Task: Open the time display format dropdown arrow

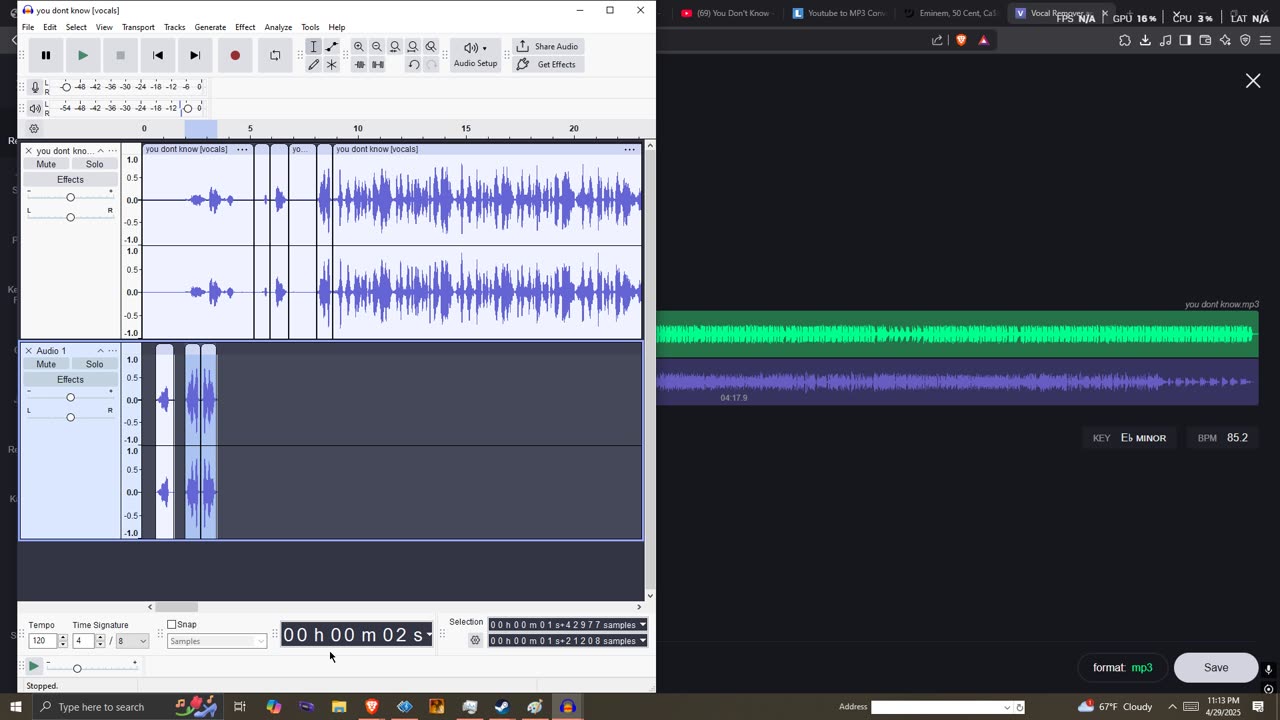Action: click(429, 635)
